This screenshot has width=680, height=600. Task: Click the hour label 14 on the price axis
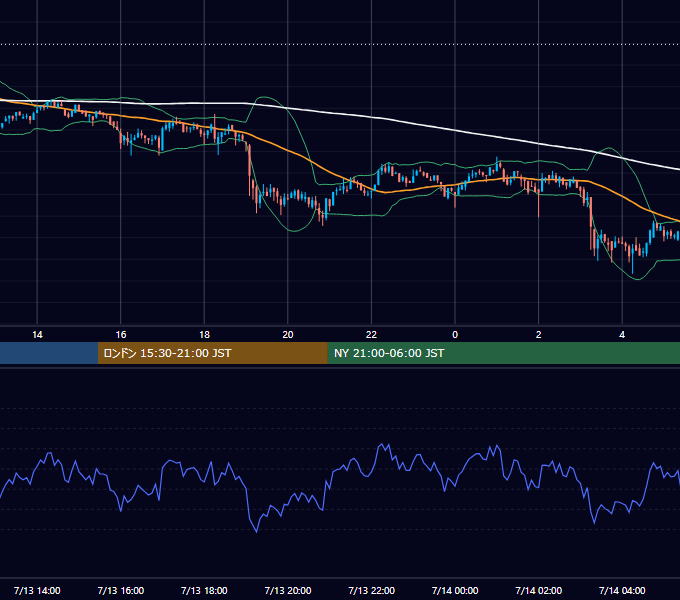[x=37, y=335]
